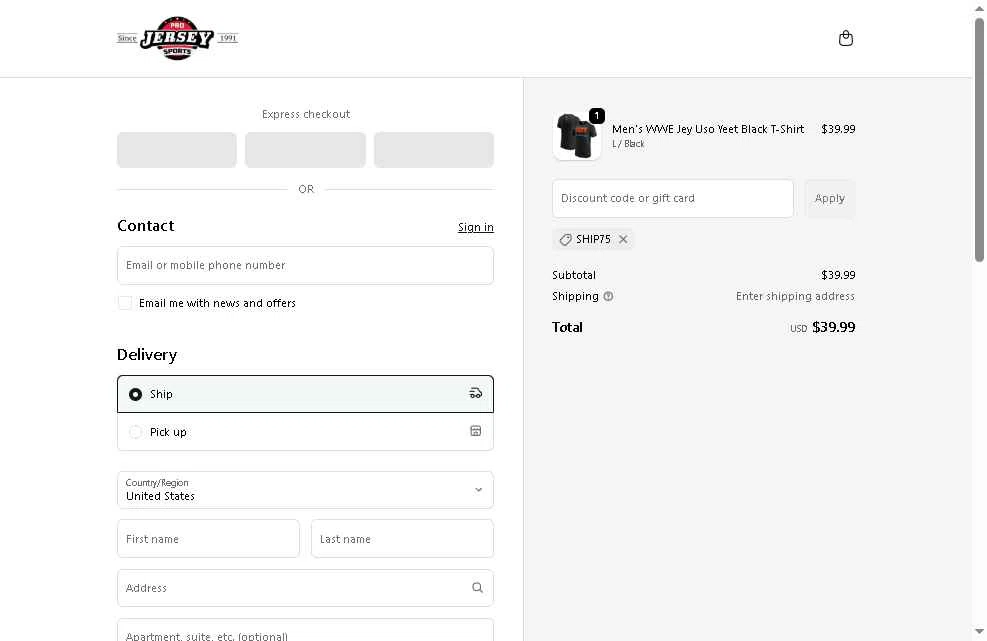Click the Enter shipping address text

(x=795, y=296)
